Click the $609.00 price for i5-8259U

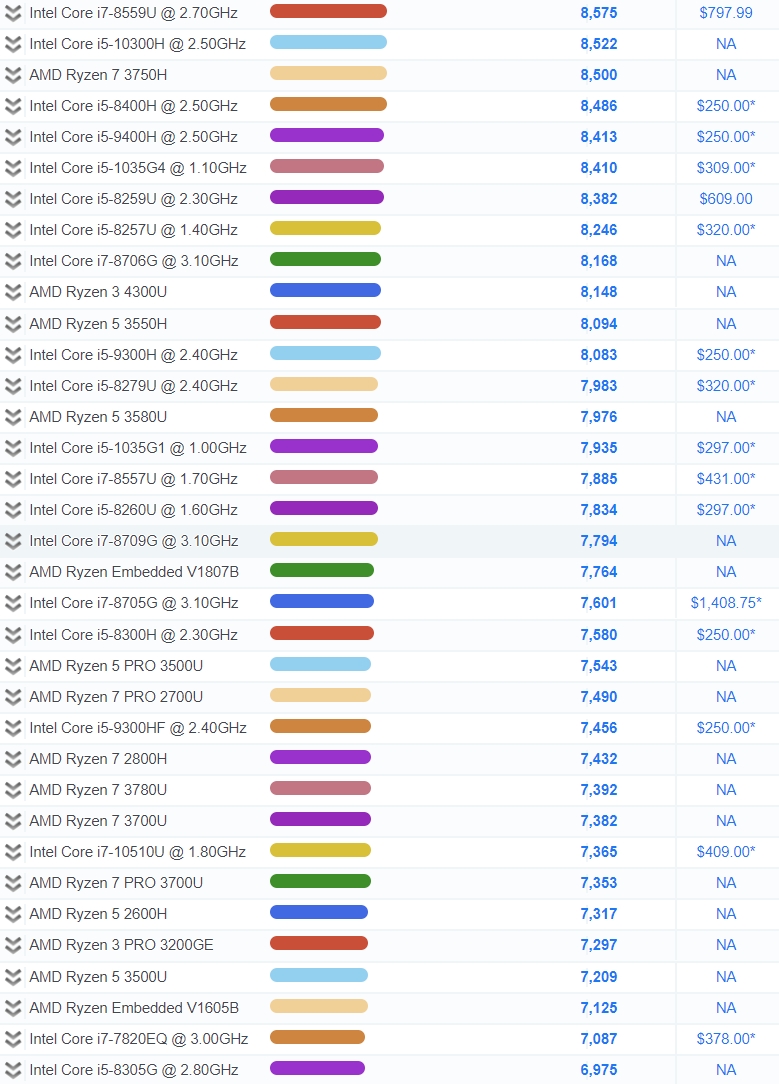click(726, 199)
